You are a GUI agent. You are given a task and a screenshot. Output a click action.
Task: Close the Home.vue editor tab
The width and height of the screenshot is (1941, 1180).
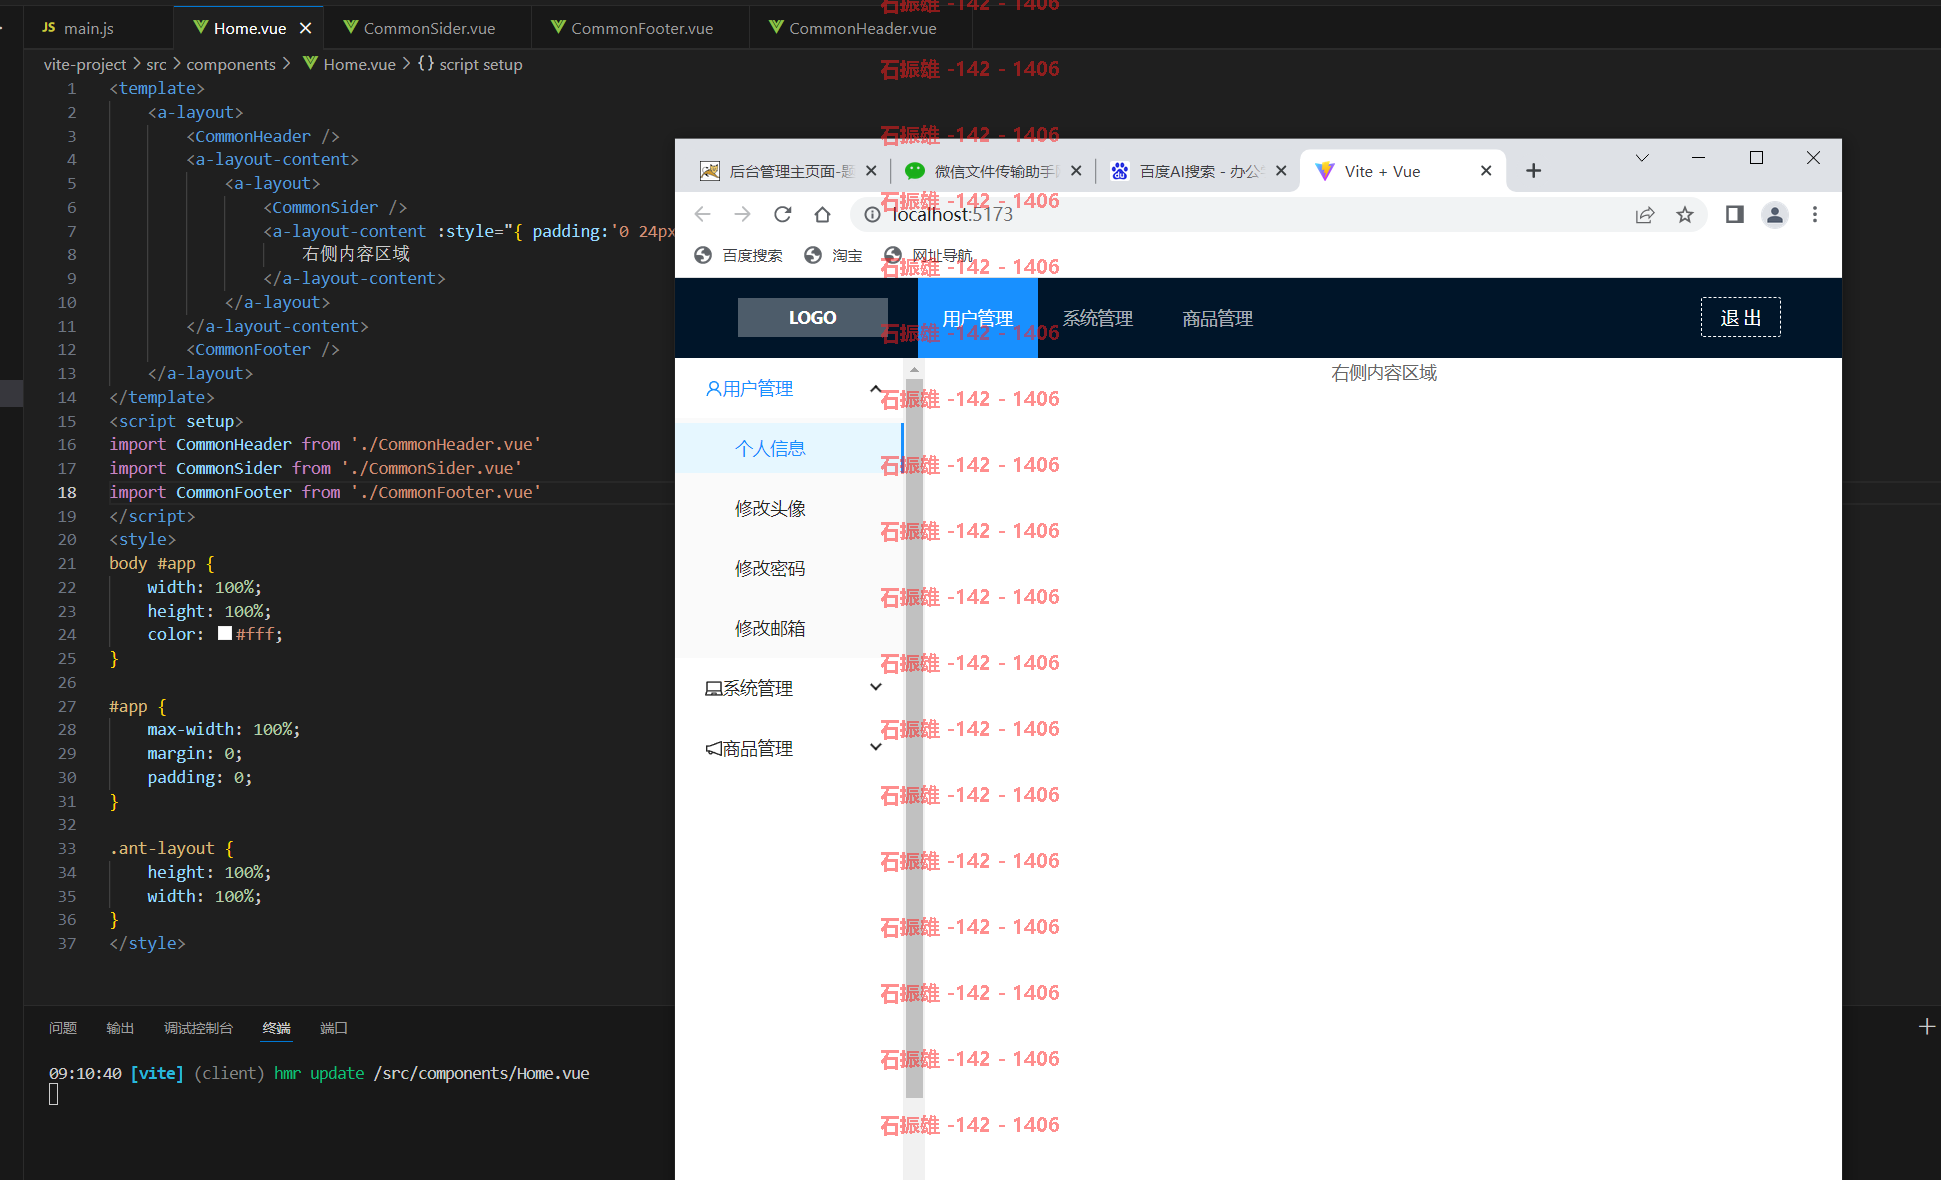click(305, 28)
